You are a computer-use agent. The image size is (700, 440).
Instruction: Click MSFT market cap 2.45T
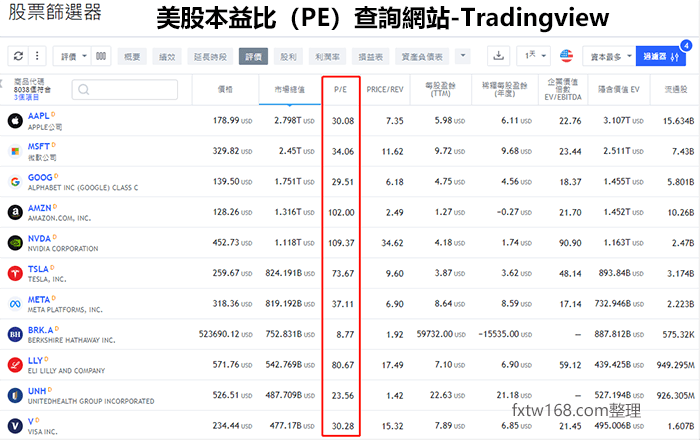291,151
